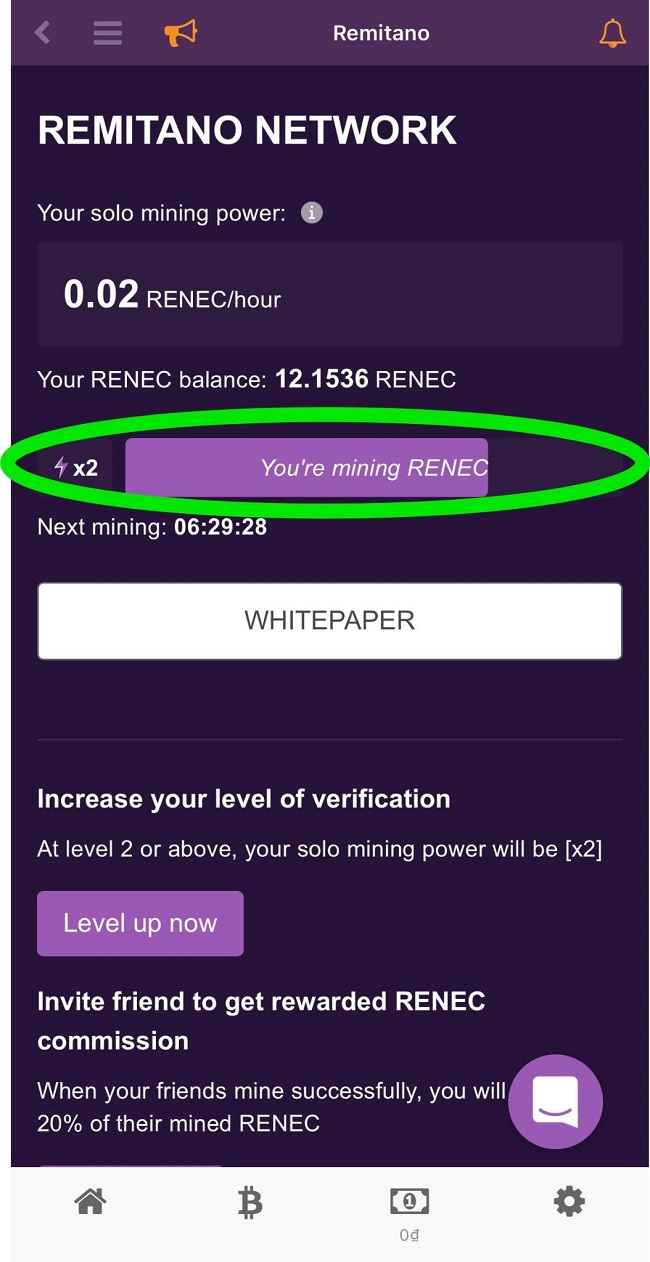Tap Invite friend to get rewarded heading
The height and width of the screenshot is (1262, 650).
tap(261, 1021)
